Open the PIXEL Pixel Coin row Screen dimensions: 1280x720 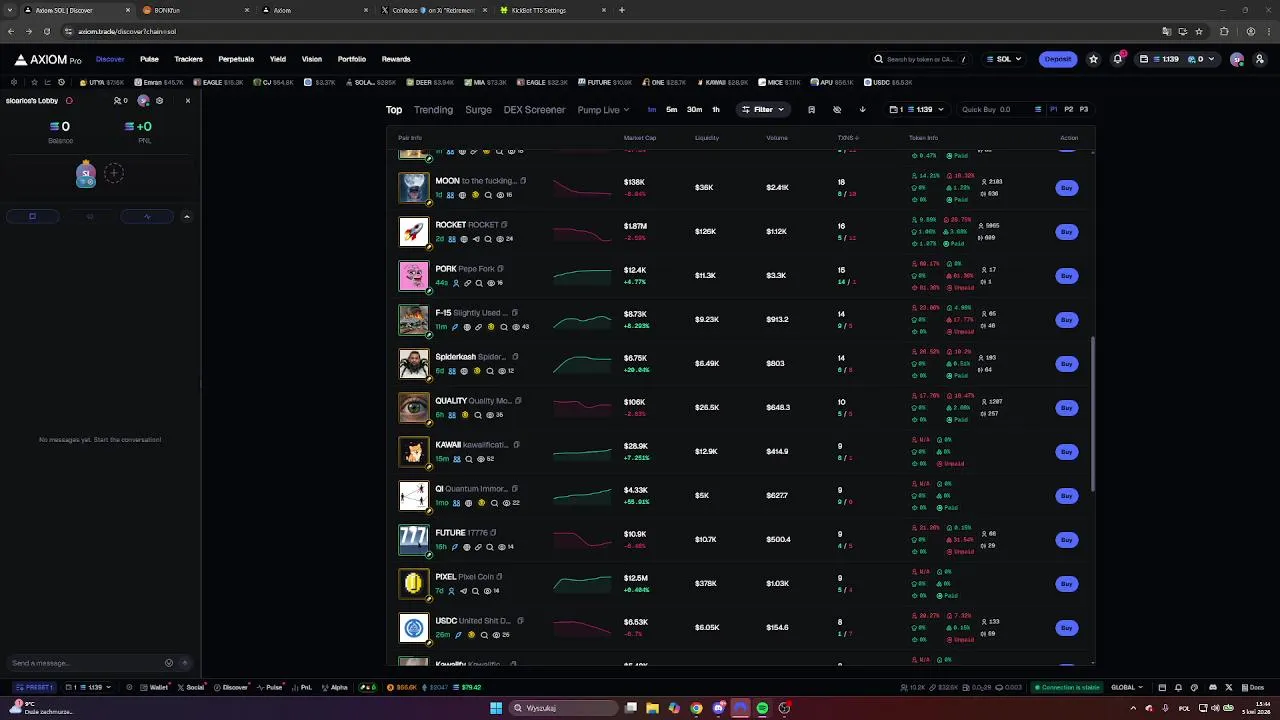coord(740,583)
